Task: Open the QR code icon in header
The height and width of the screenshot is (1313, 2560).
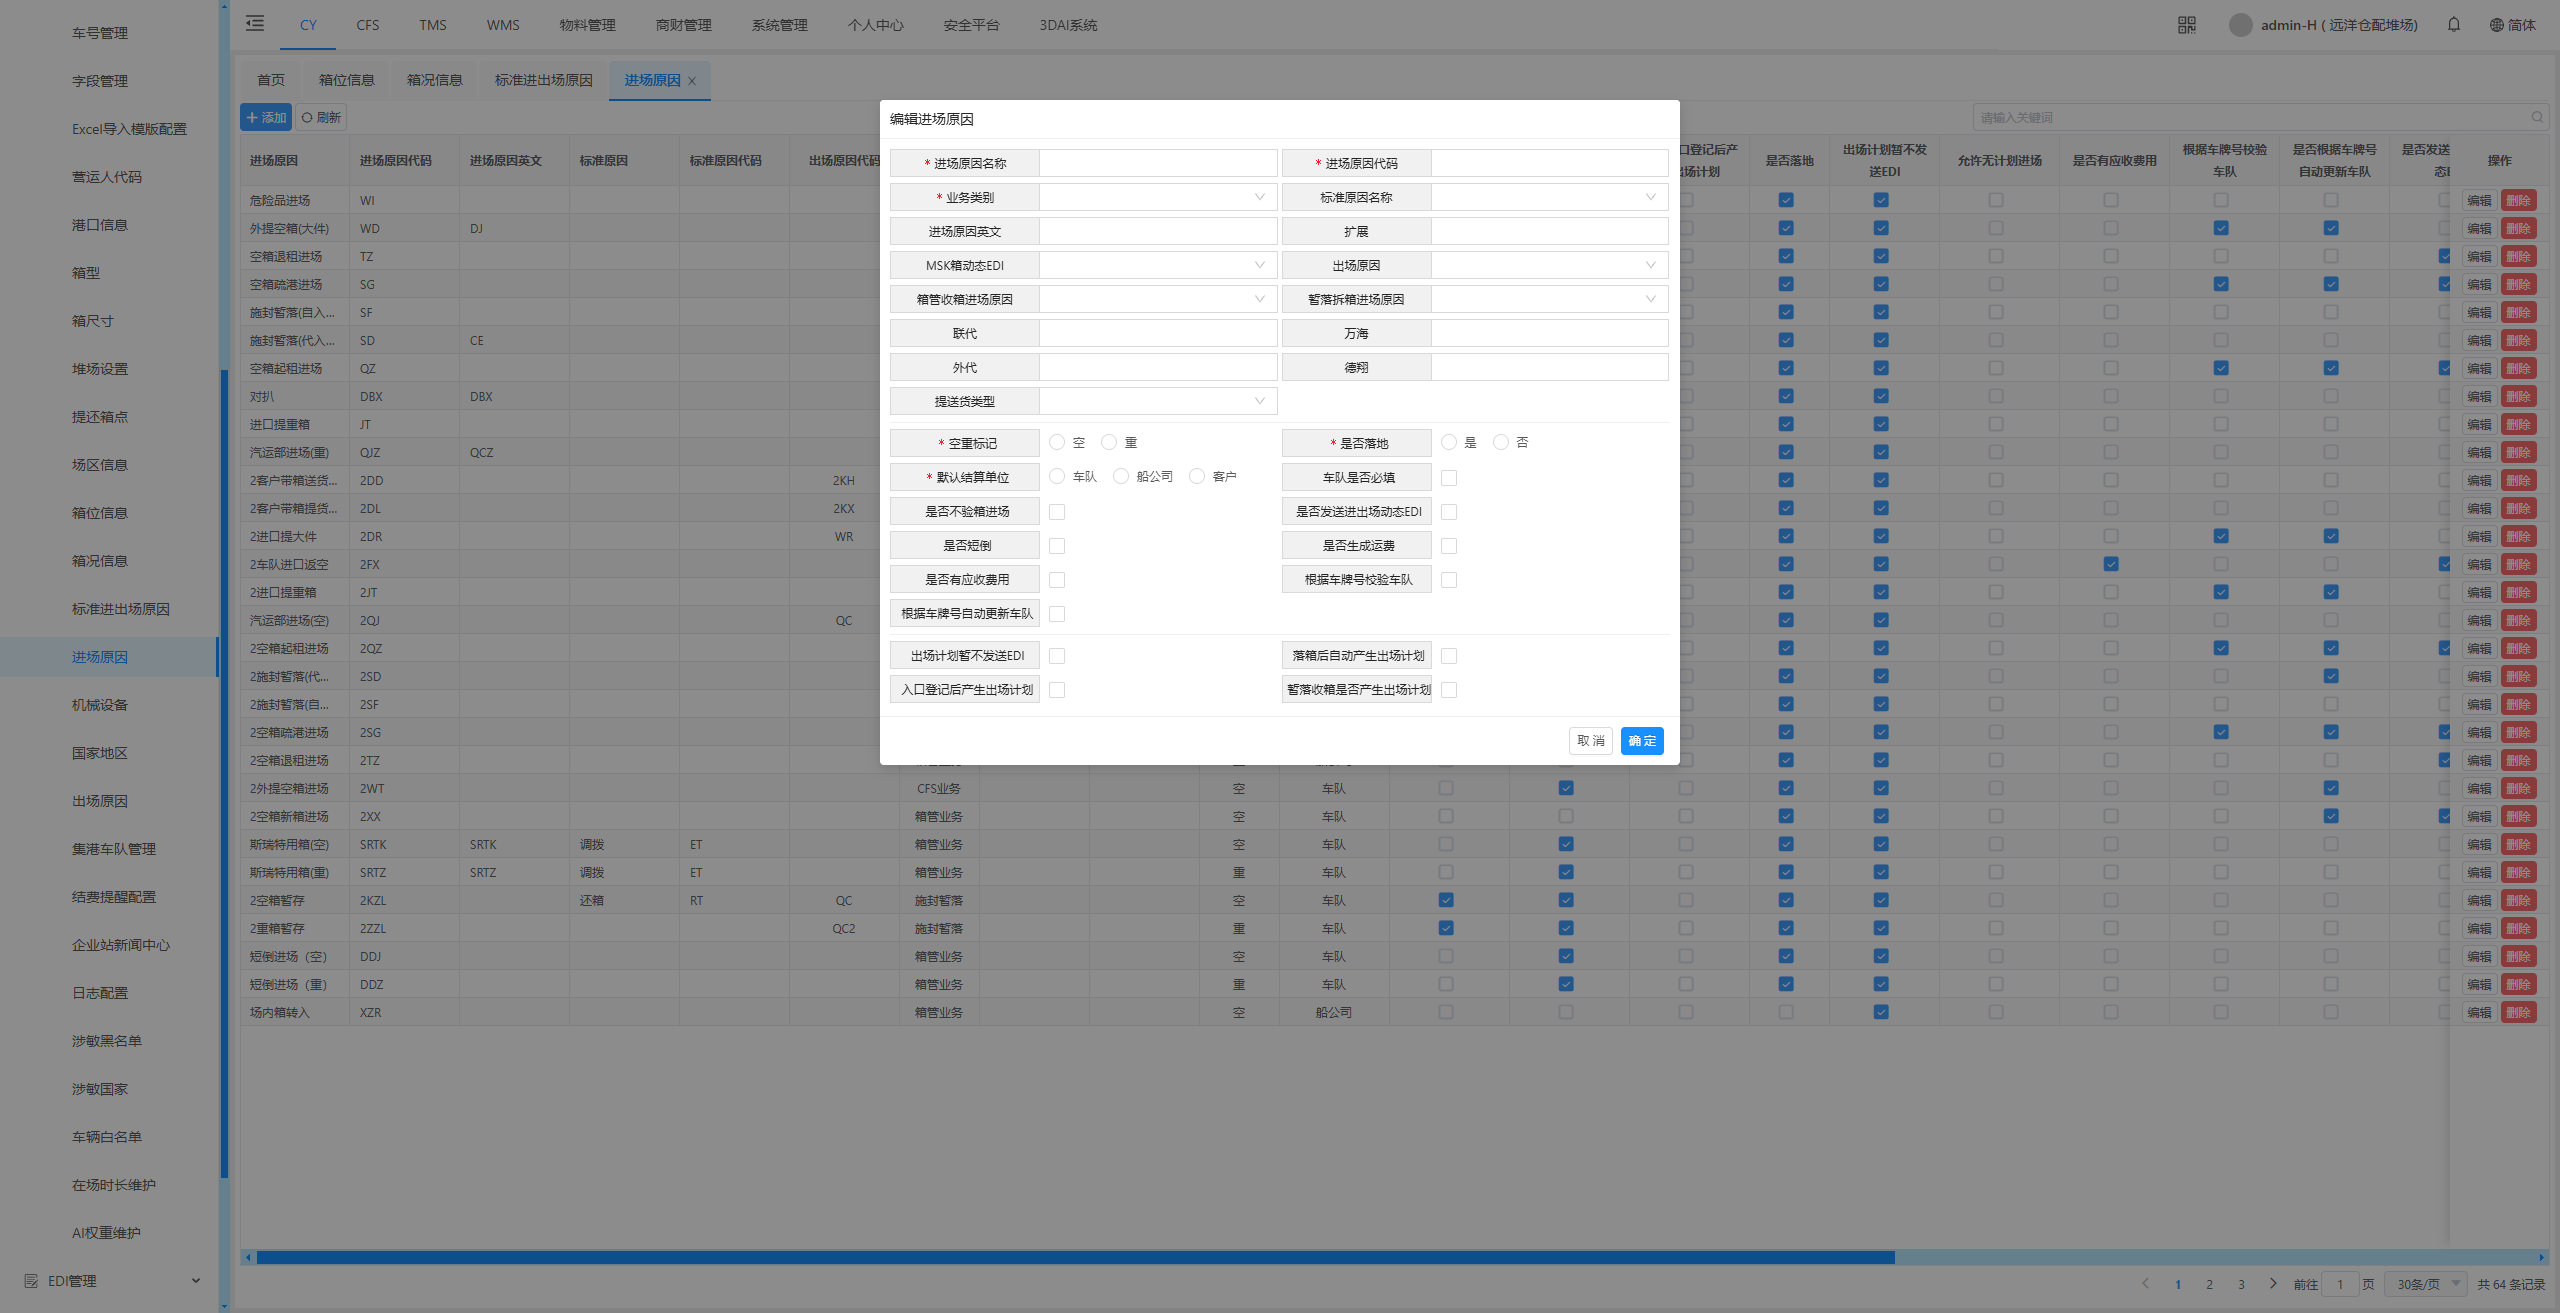Action: (2187, 25)
